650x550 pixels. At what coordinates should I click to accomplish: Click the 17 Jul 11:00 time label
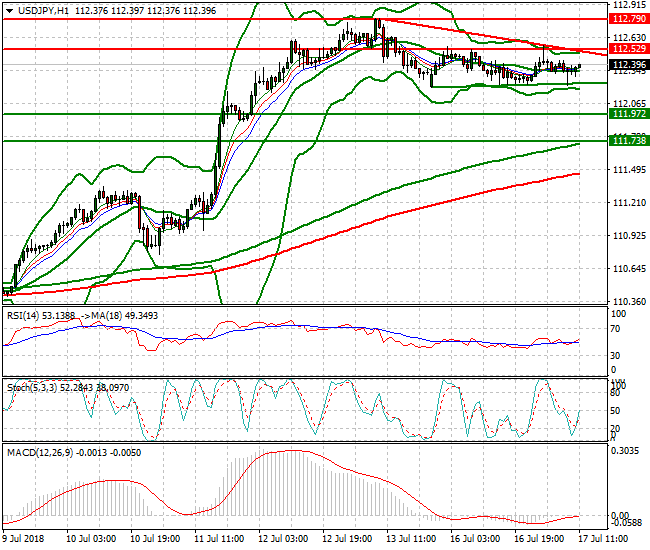pos(603,539)
